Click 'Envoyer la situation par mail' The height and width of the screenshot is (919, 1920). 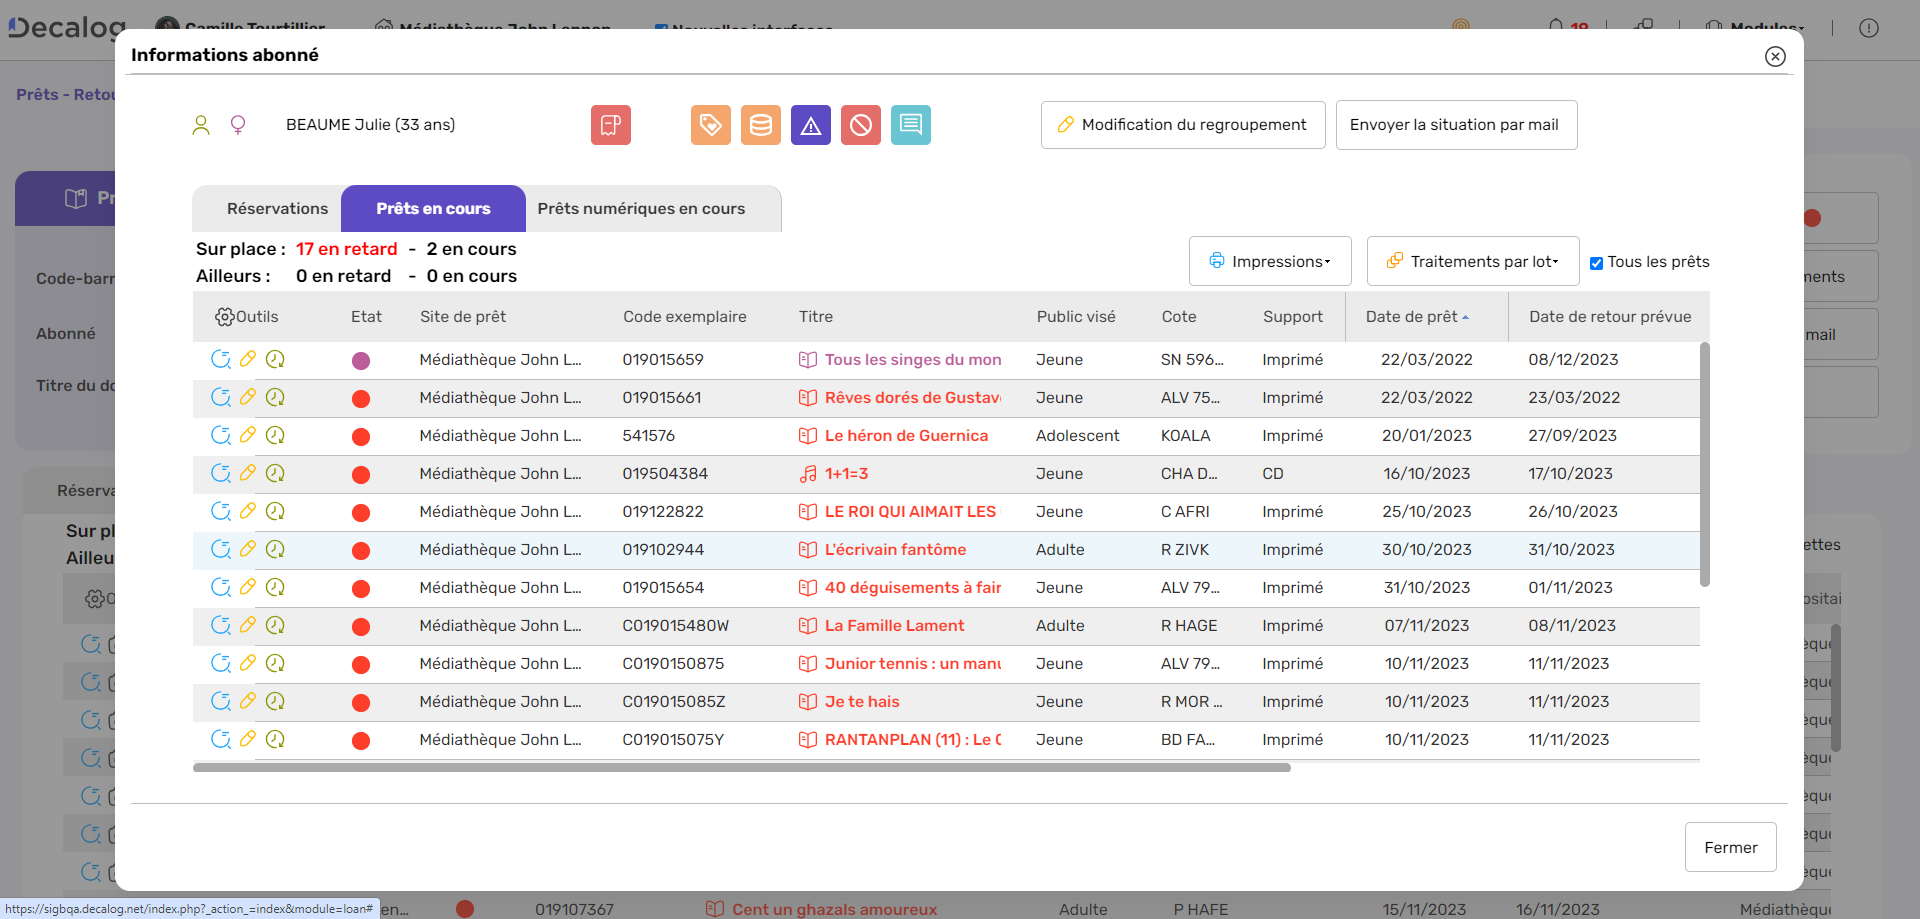point(1455,124)
